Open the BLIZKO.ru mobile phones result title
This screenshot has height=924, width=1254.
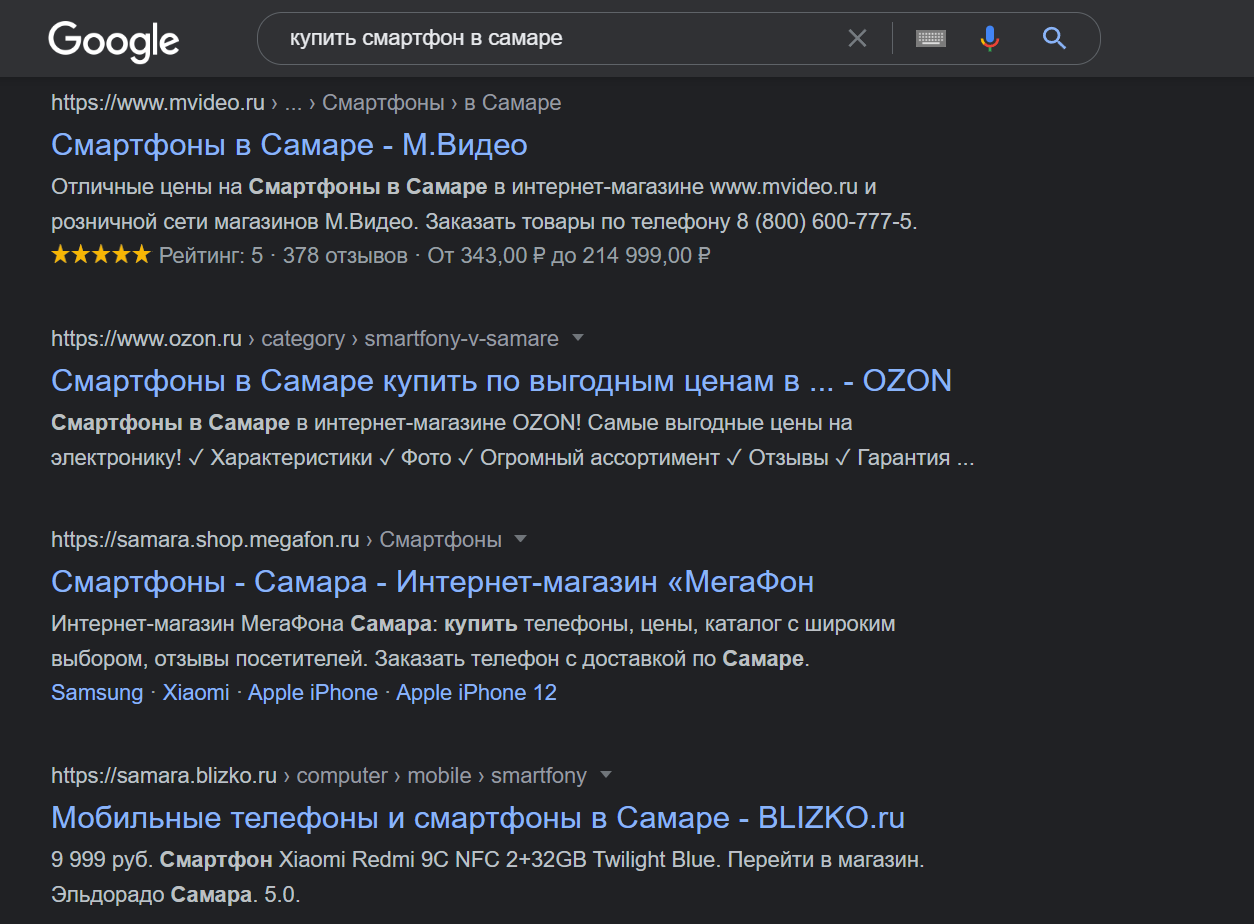click(x=478, y=818)
